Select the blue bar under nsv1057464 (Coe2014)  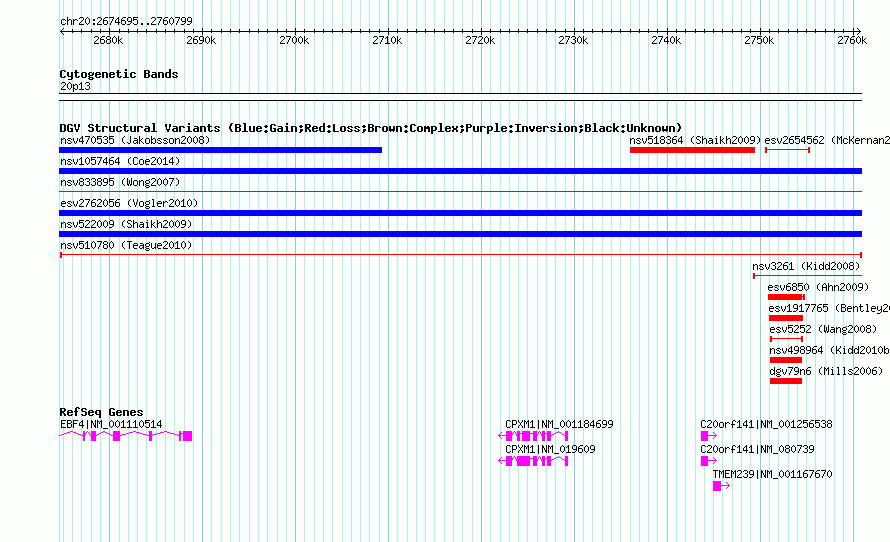coord(460,171)
